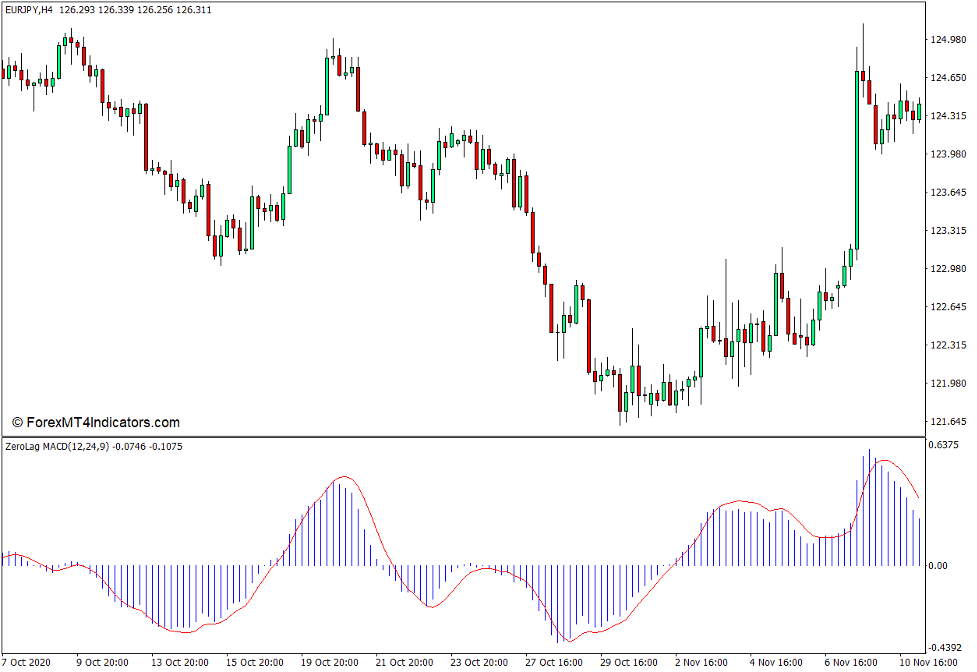Select the 10 Nov 16:00 date label
The width and height of the screenshot is (977, 672).
pos(929,662)
